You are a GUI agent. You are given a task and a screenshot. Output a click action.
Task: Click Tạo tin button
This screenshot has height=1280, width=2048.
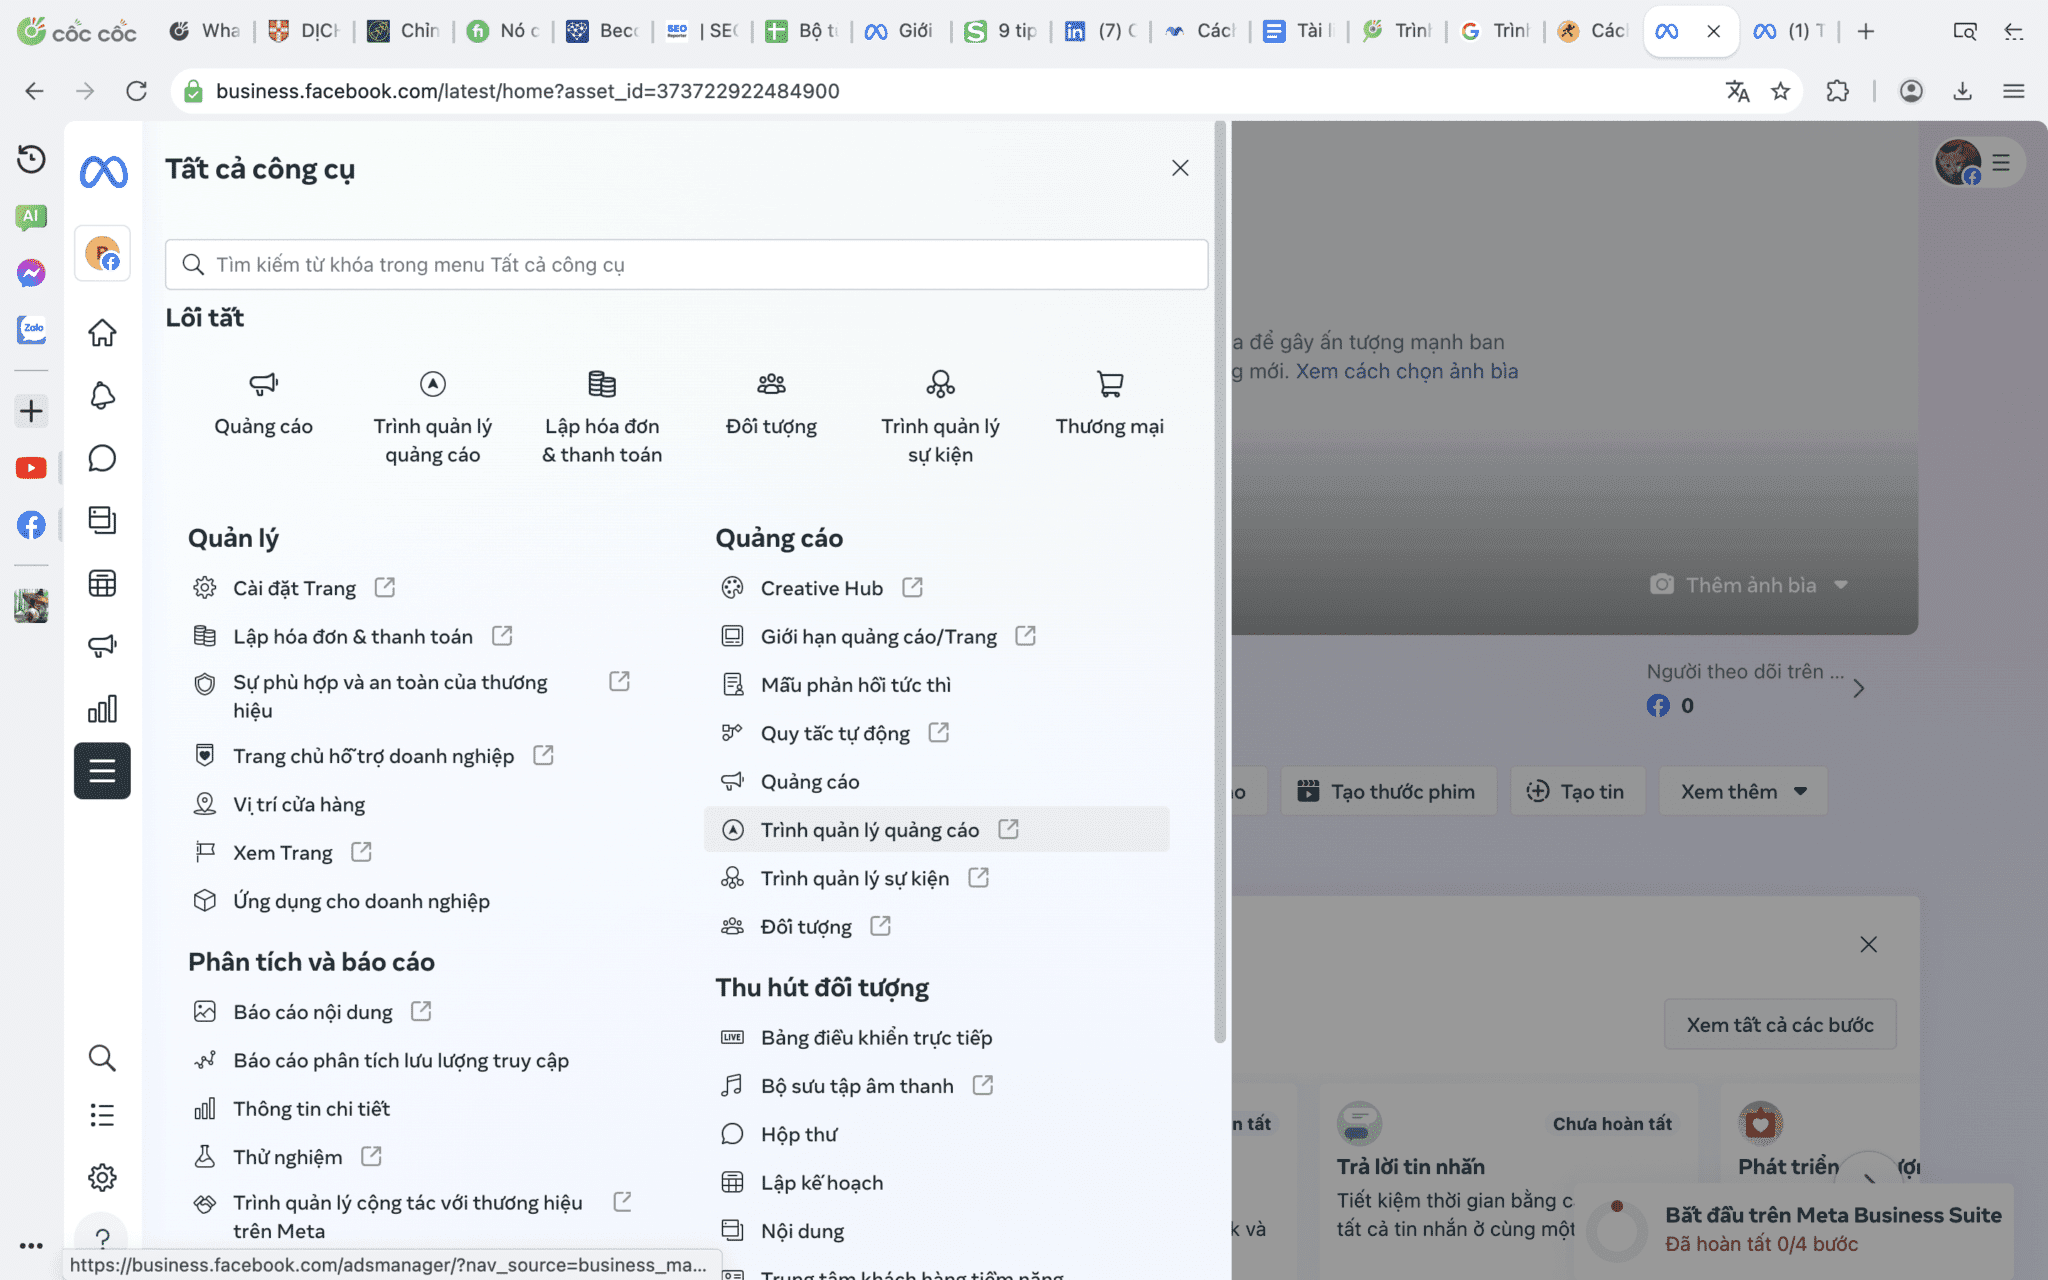click(1577, 791)
